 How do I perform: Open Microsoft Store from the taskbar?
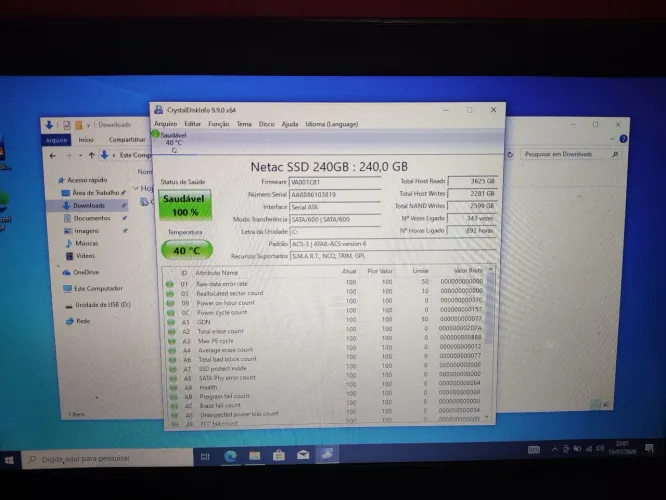coord(279,455)
